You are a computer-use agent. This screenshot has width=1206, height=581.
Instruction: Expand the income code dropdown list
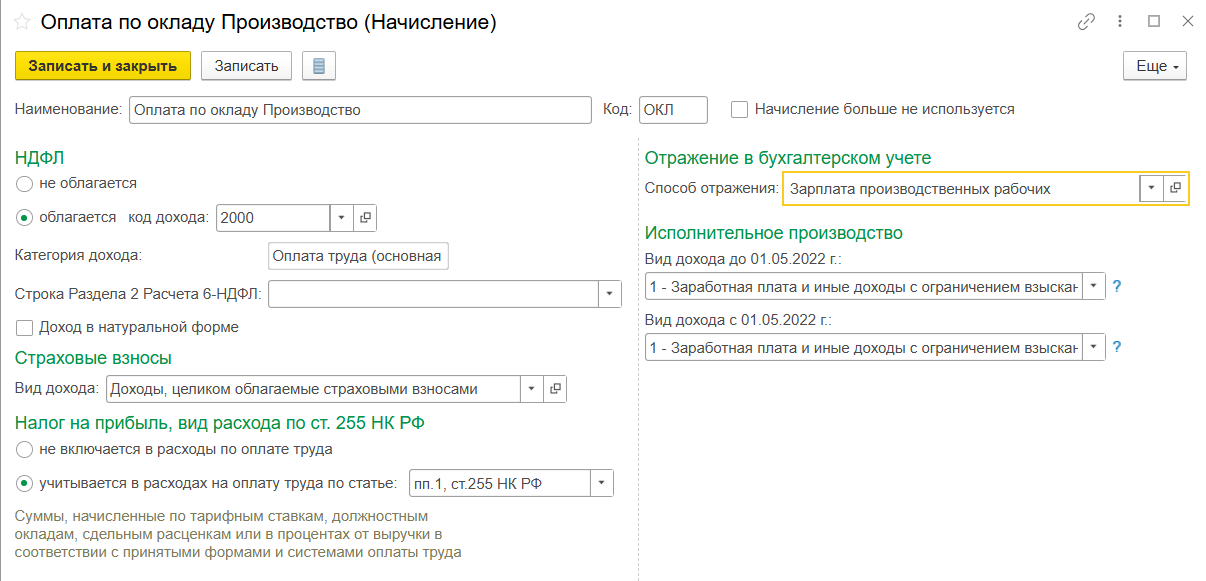pos(341,217)
